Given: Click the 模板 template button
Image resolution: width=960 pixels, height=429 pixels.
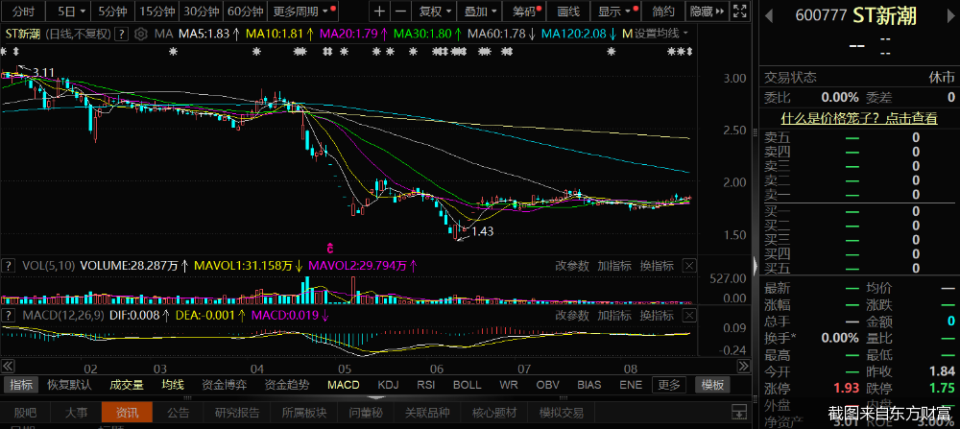Looking at the screenshot, I should (713, 385).
